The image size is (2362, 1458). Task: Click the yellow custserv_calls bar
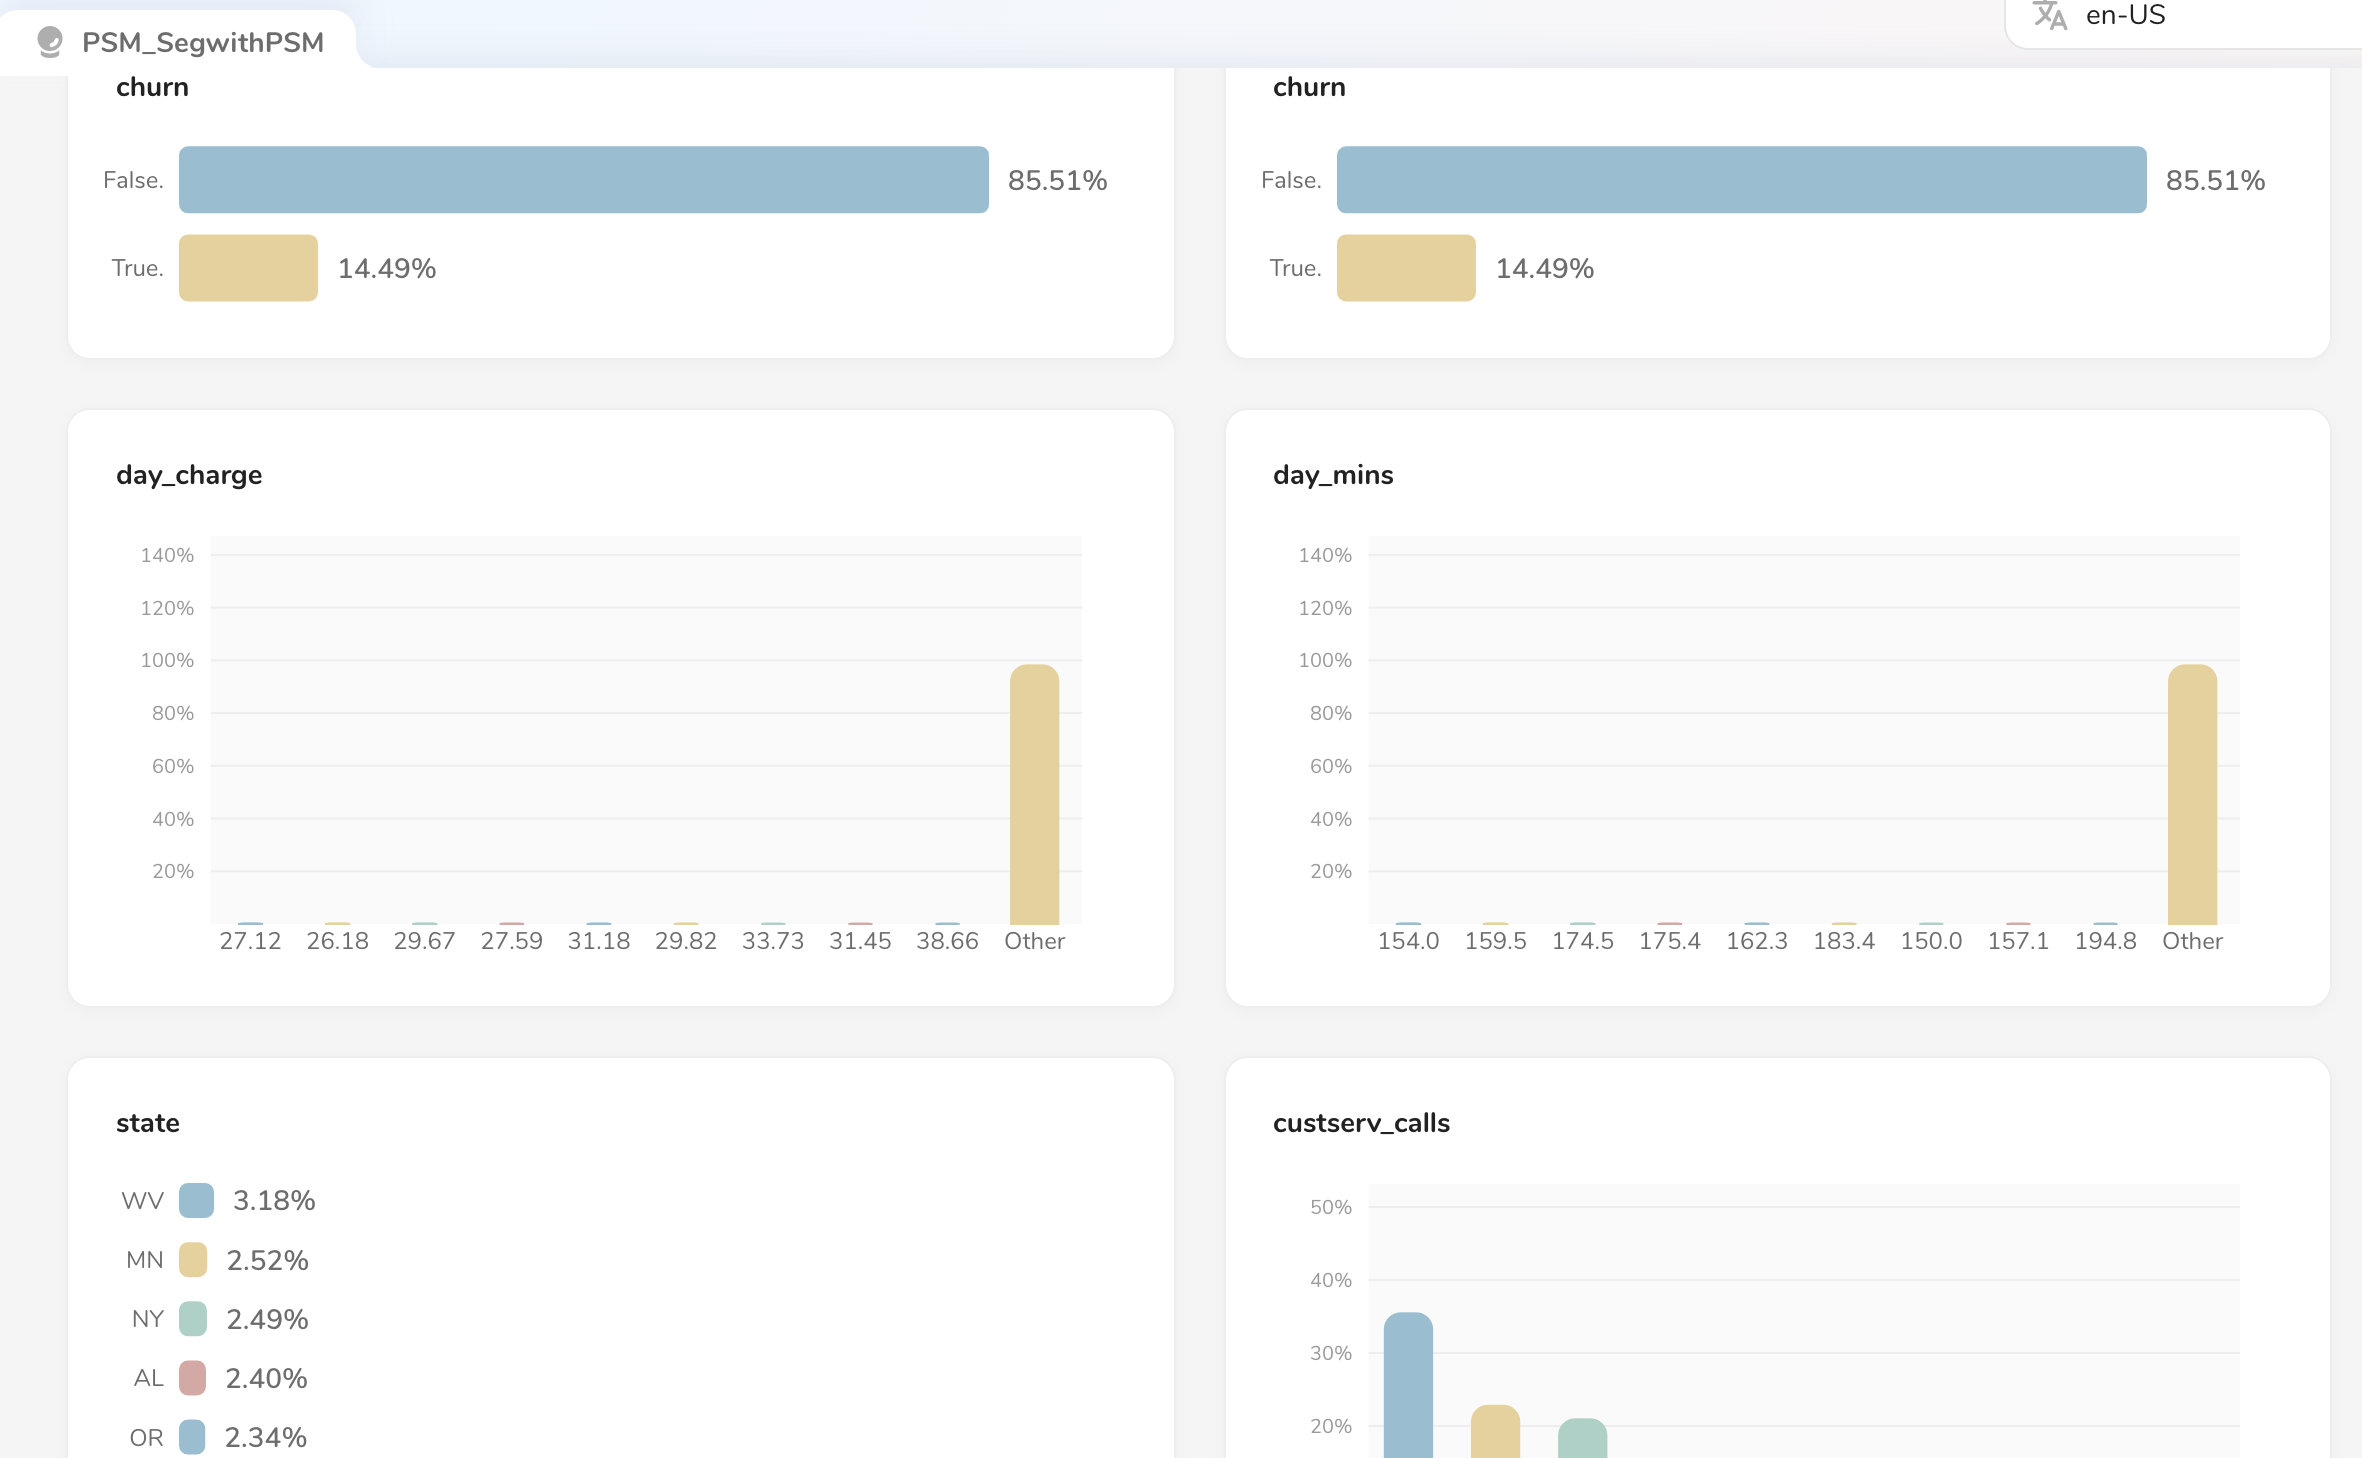pyautogui.click(x=1495, y=1432)
